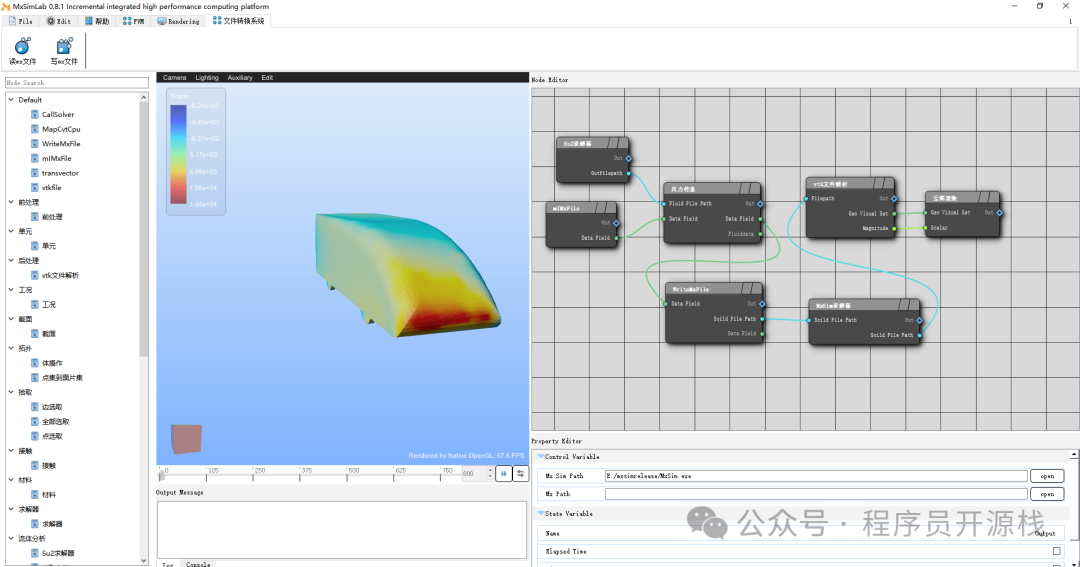Select the Su2求解器 node icon in tree
The height and width of the screenshot is (567, 1080).
coord(35,553)
